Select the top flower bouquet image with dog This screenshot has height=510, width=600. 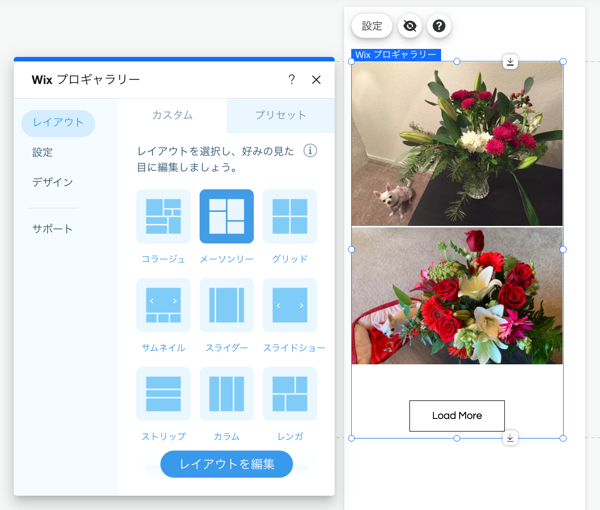click(457, 144)
